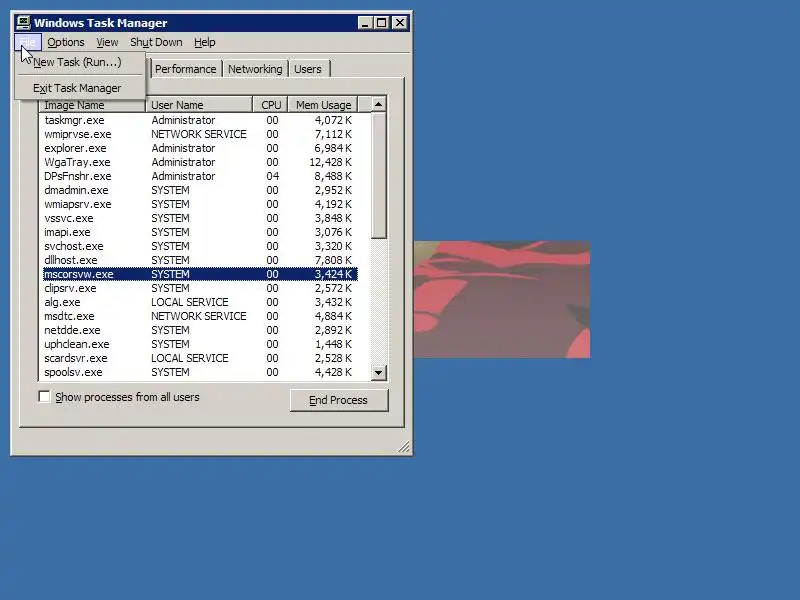Switch to the Performance tab
This screenshot has width=800, height=600.
185,69
